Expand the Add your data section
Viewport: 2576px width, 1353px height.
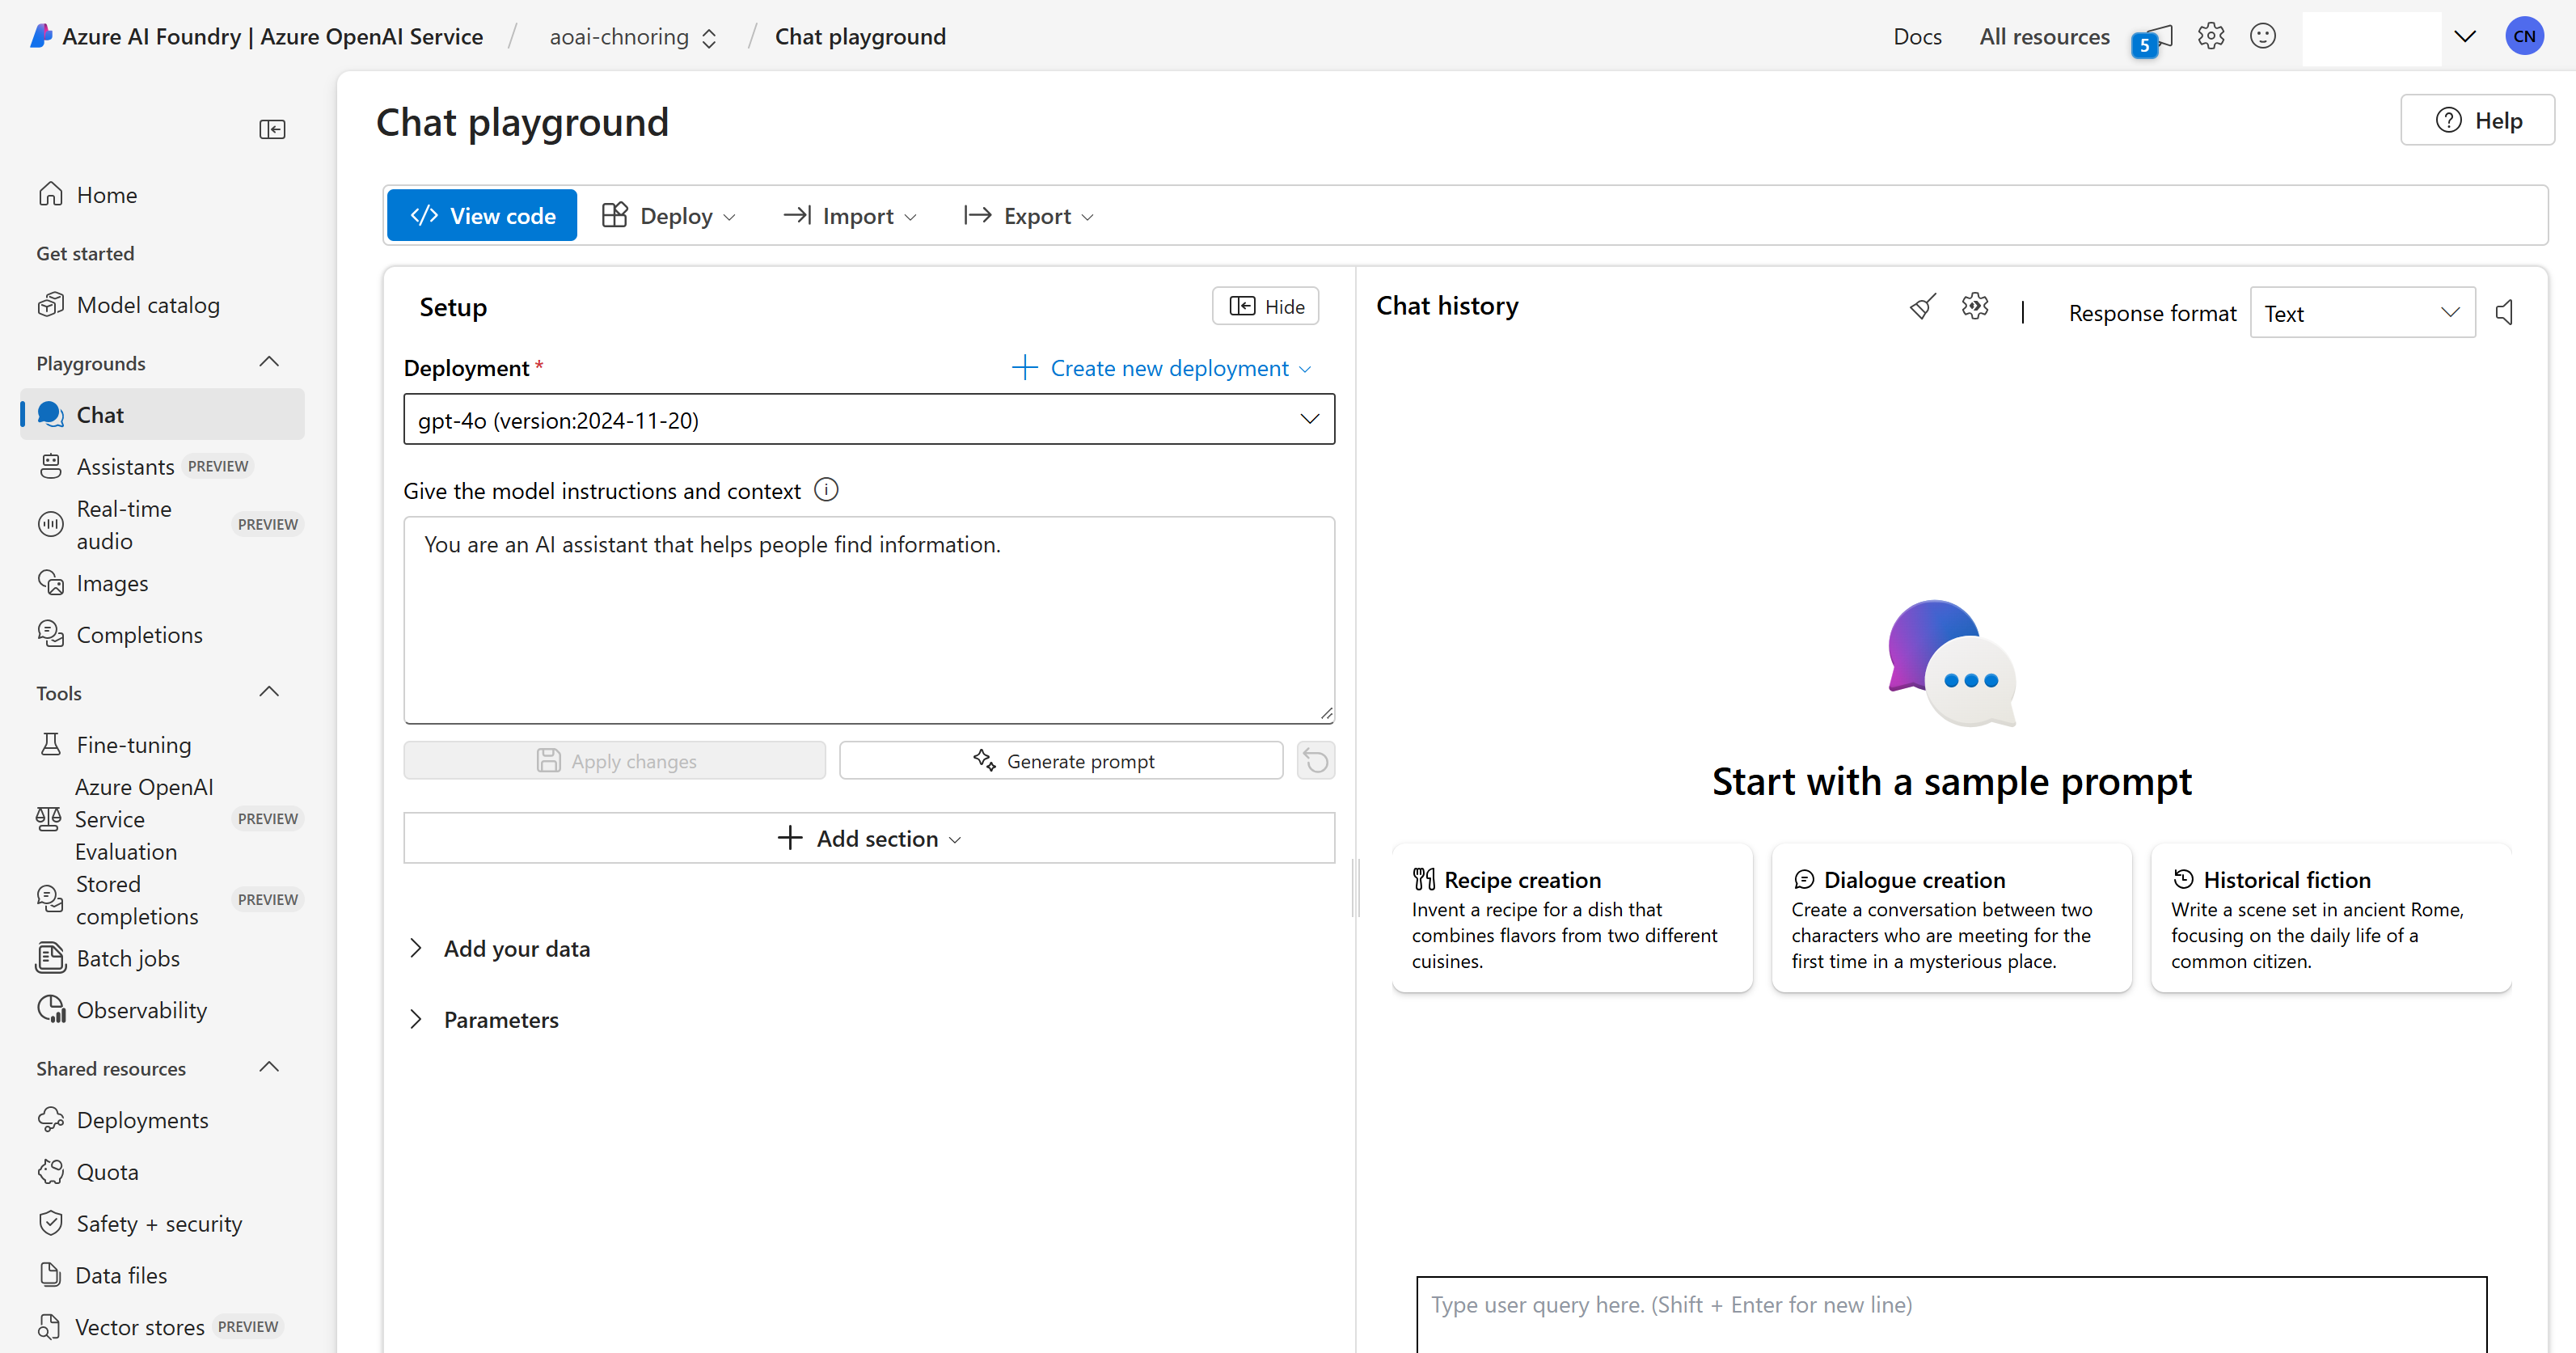pyautogui.click(x=500, y=947)
